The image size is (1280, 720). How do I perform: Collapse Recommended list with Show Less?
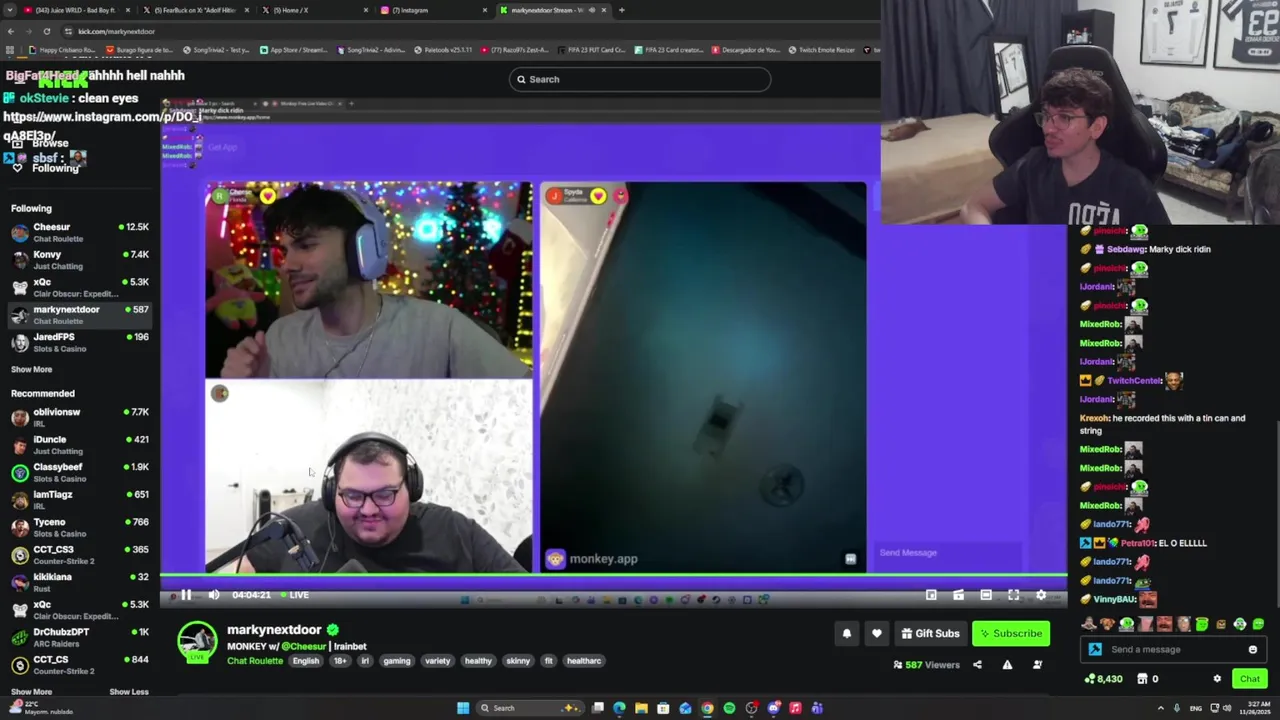coord(129,692)
